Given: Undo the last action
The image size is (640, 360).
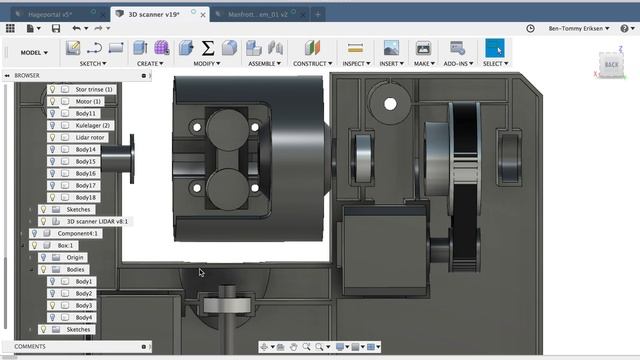Looking at the screenshot, I should click(x=76, y=28).
